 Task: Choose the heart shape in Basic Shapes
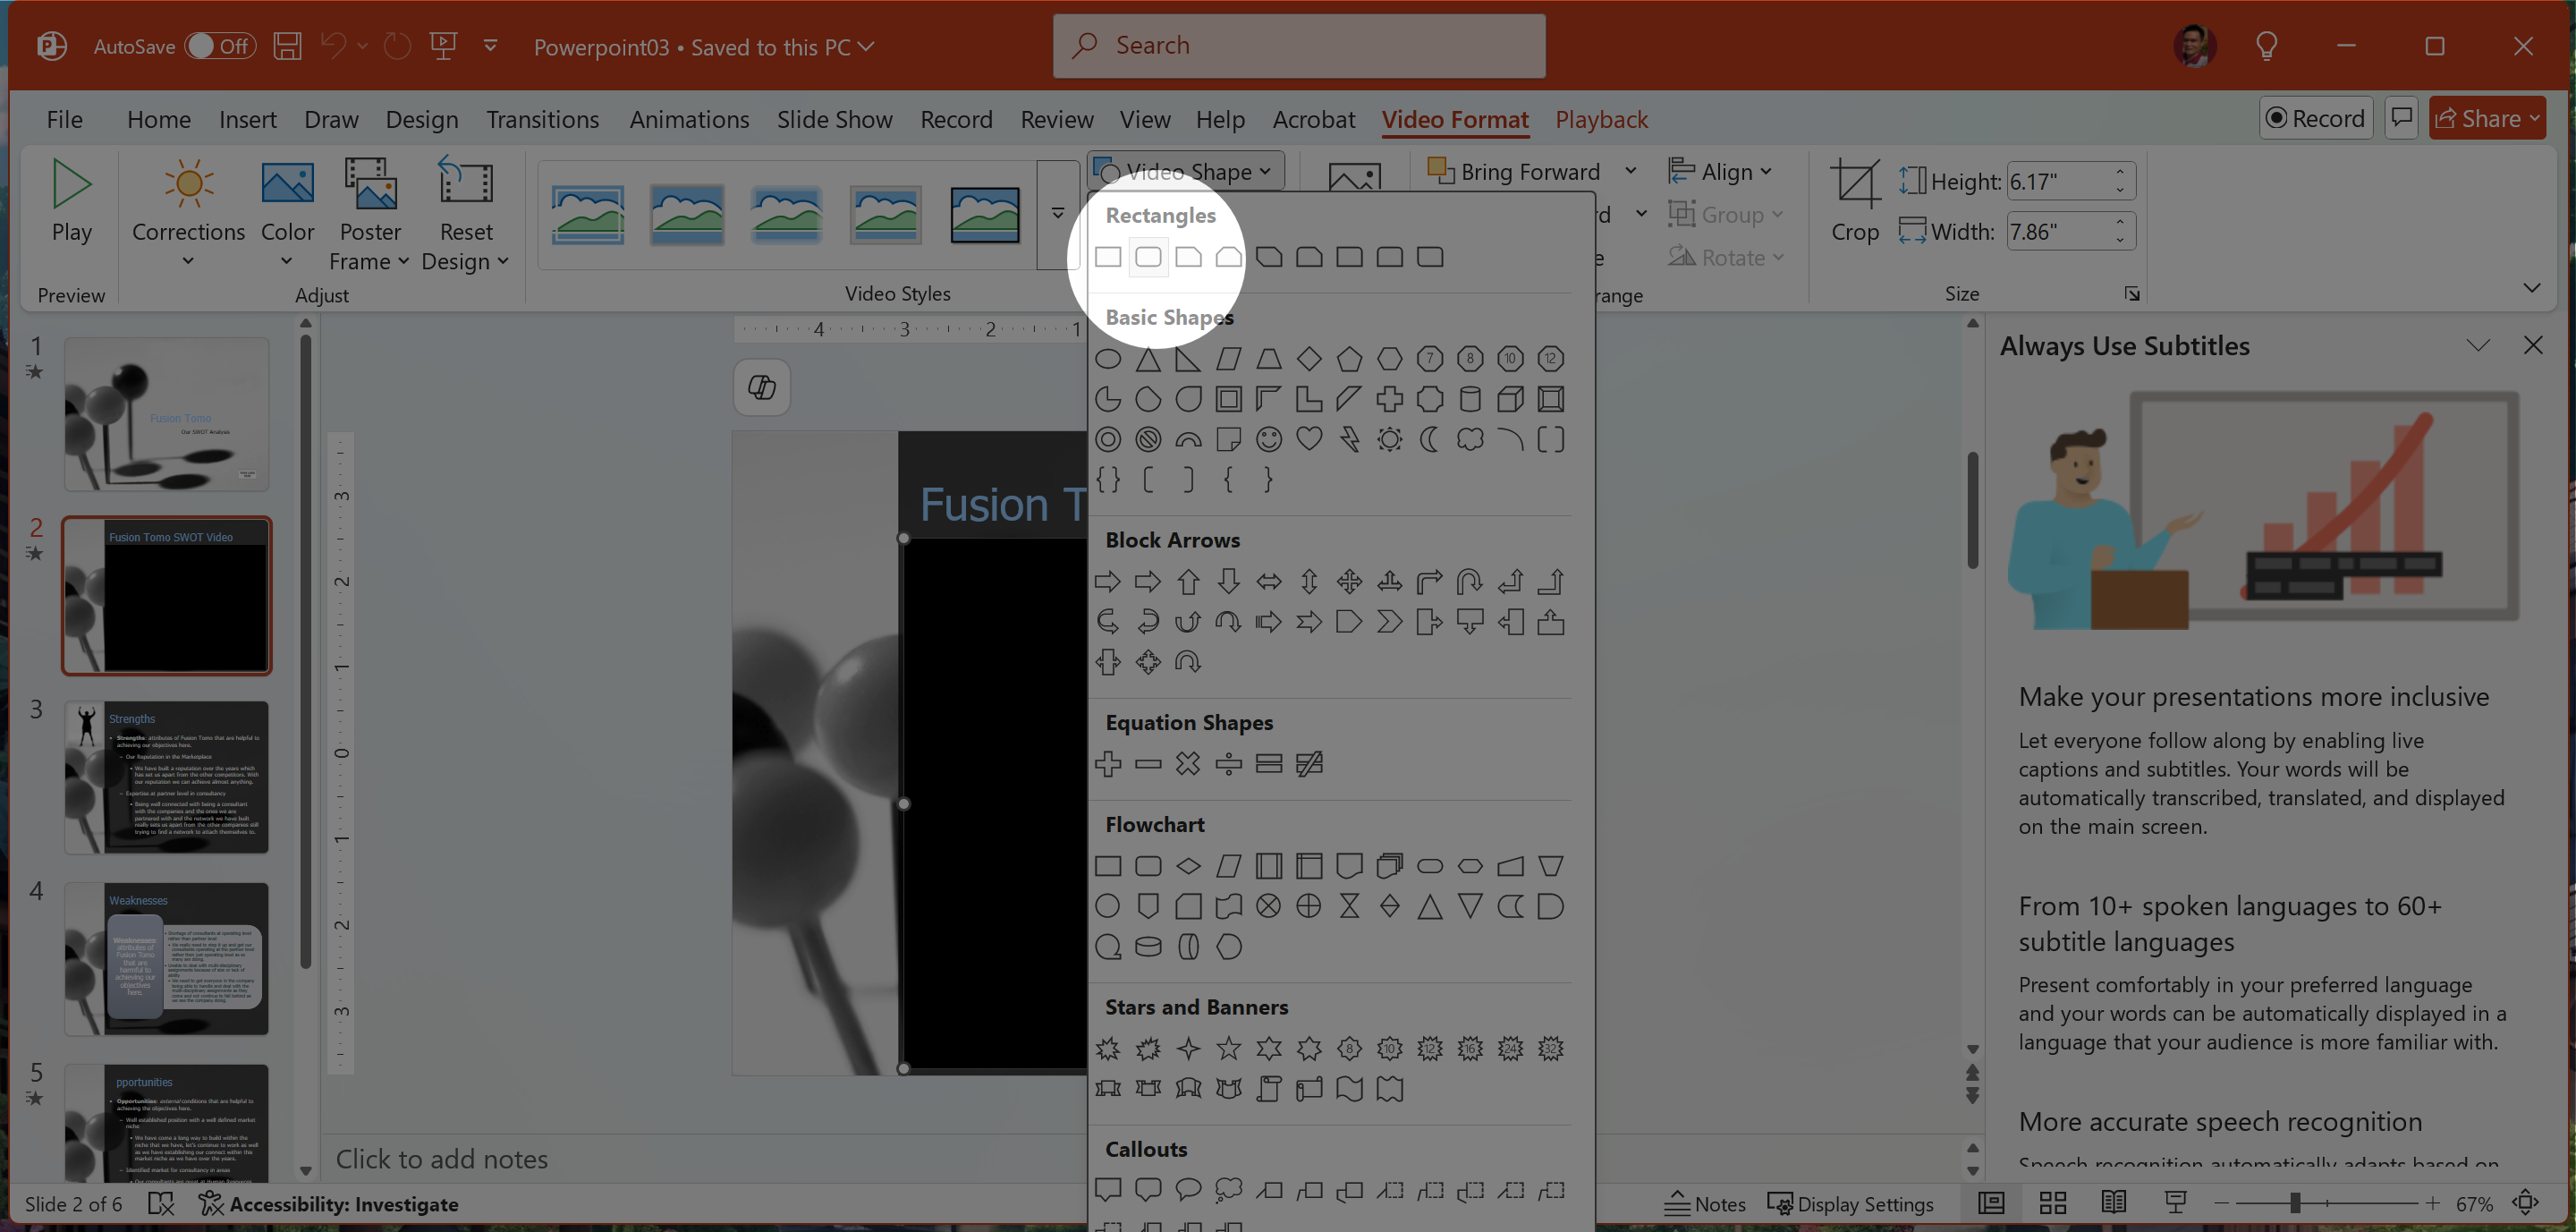point(1309,439)
